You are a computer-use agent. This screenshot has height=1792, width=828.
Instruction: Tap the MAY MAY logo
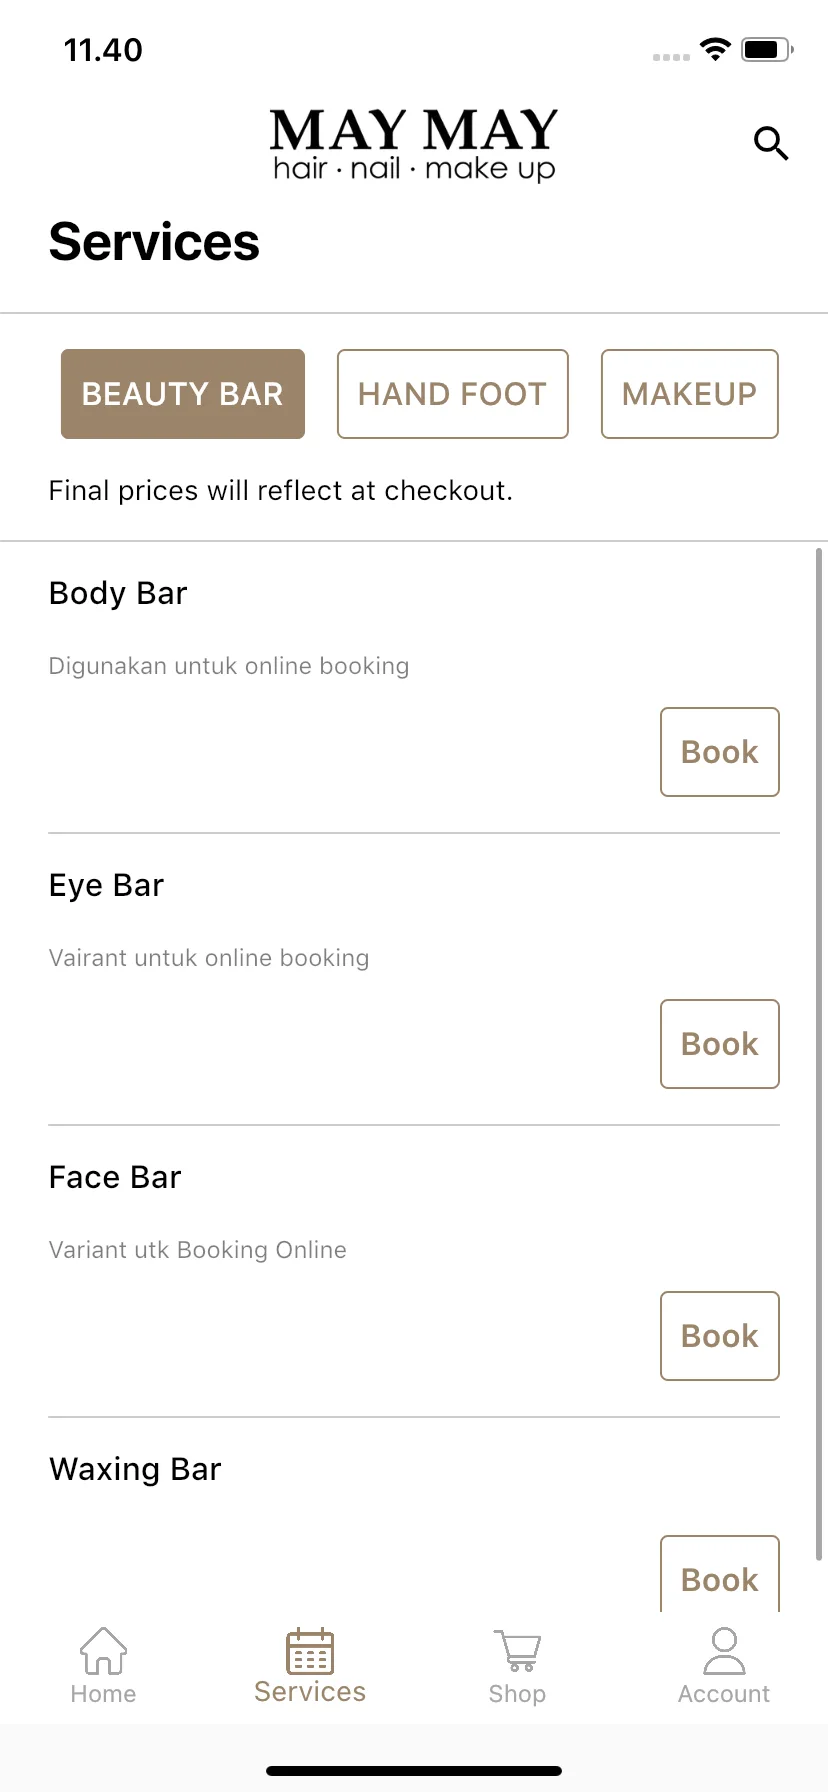pyautogui.click(x=414, y=146)
